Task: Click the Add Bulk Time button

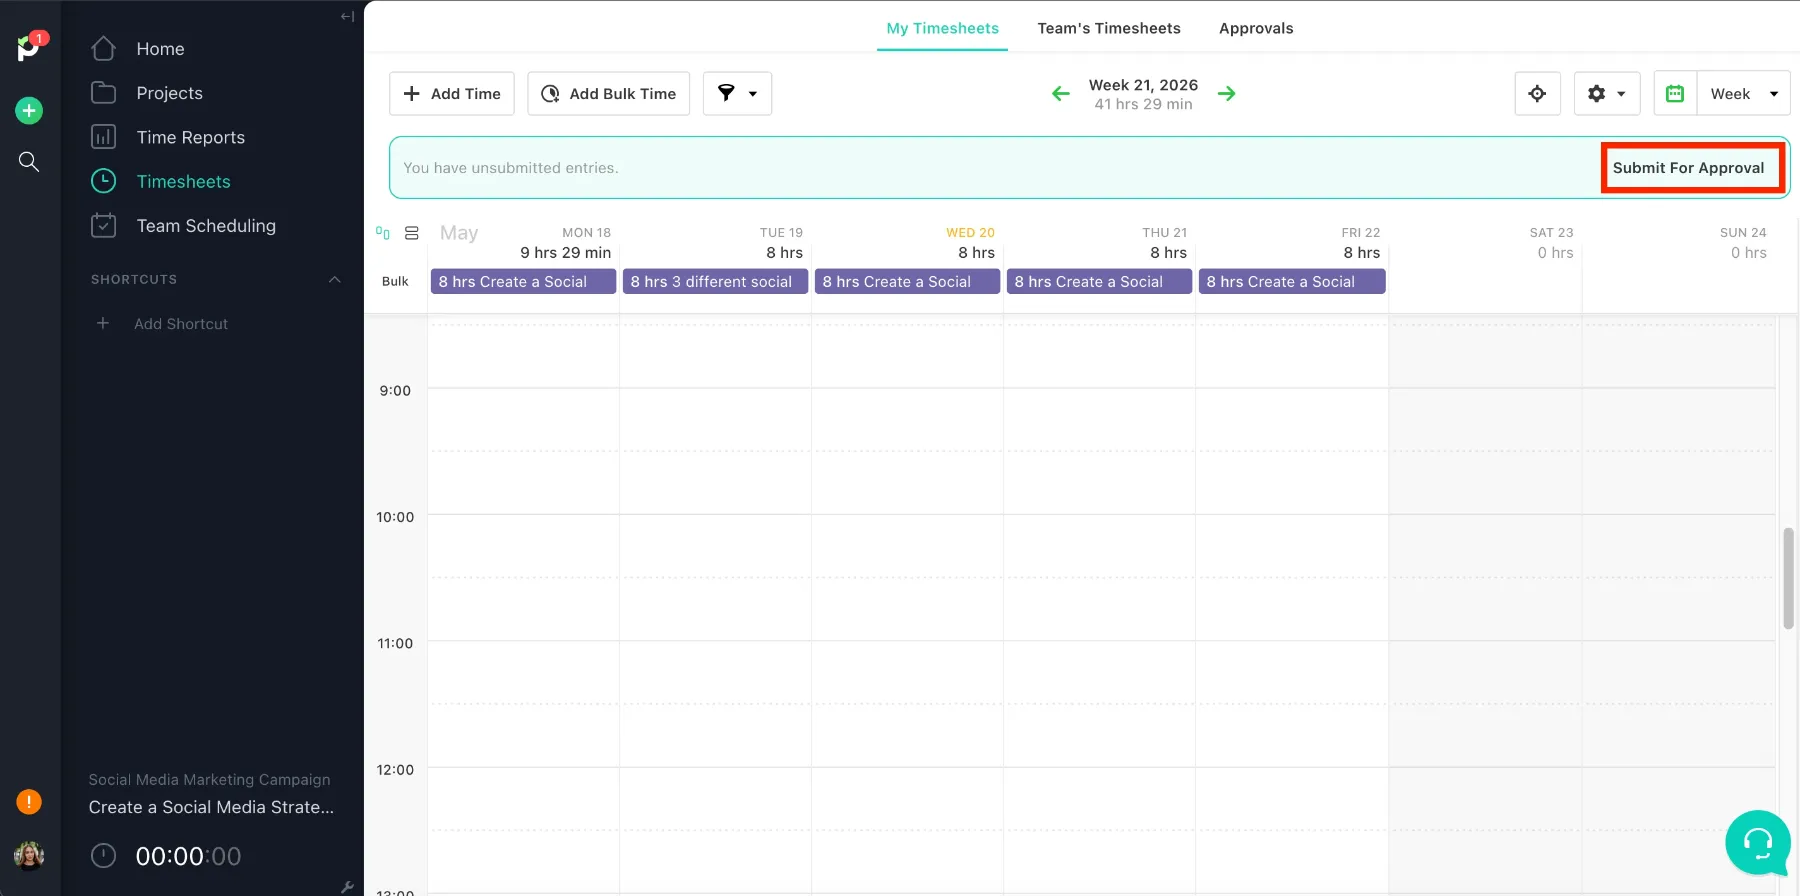Action: coord(609,93)
